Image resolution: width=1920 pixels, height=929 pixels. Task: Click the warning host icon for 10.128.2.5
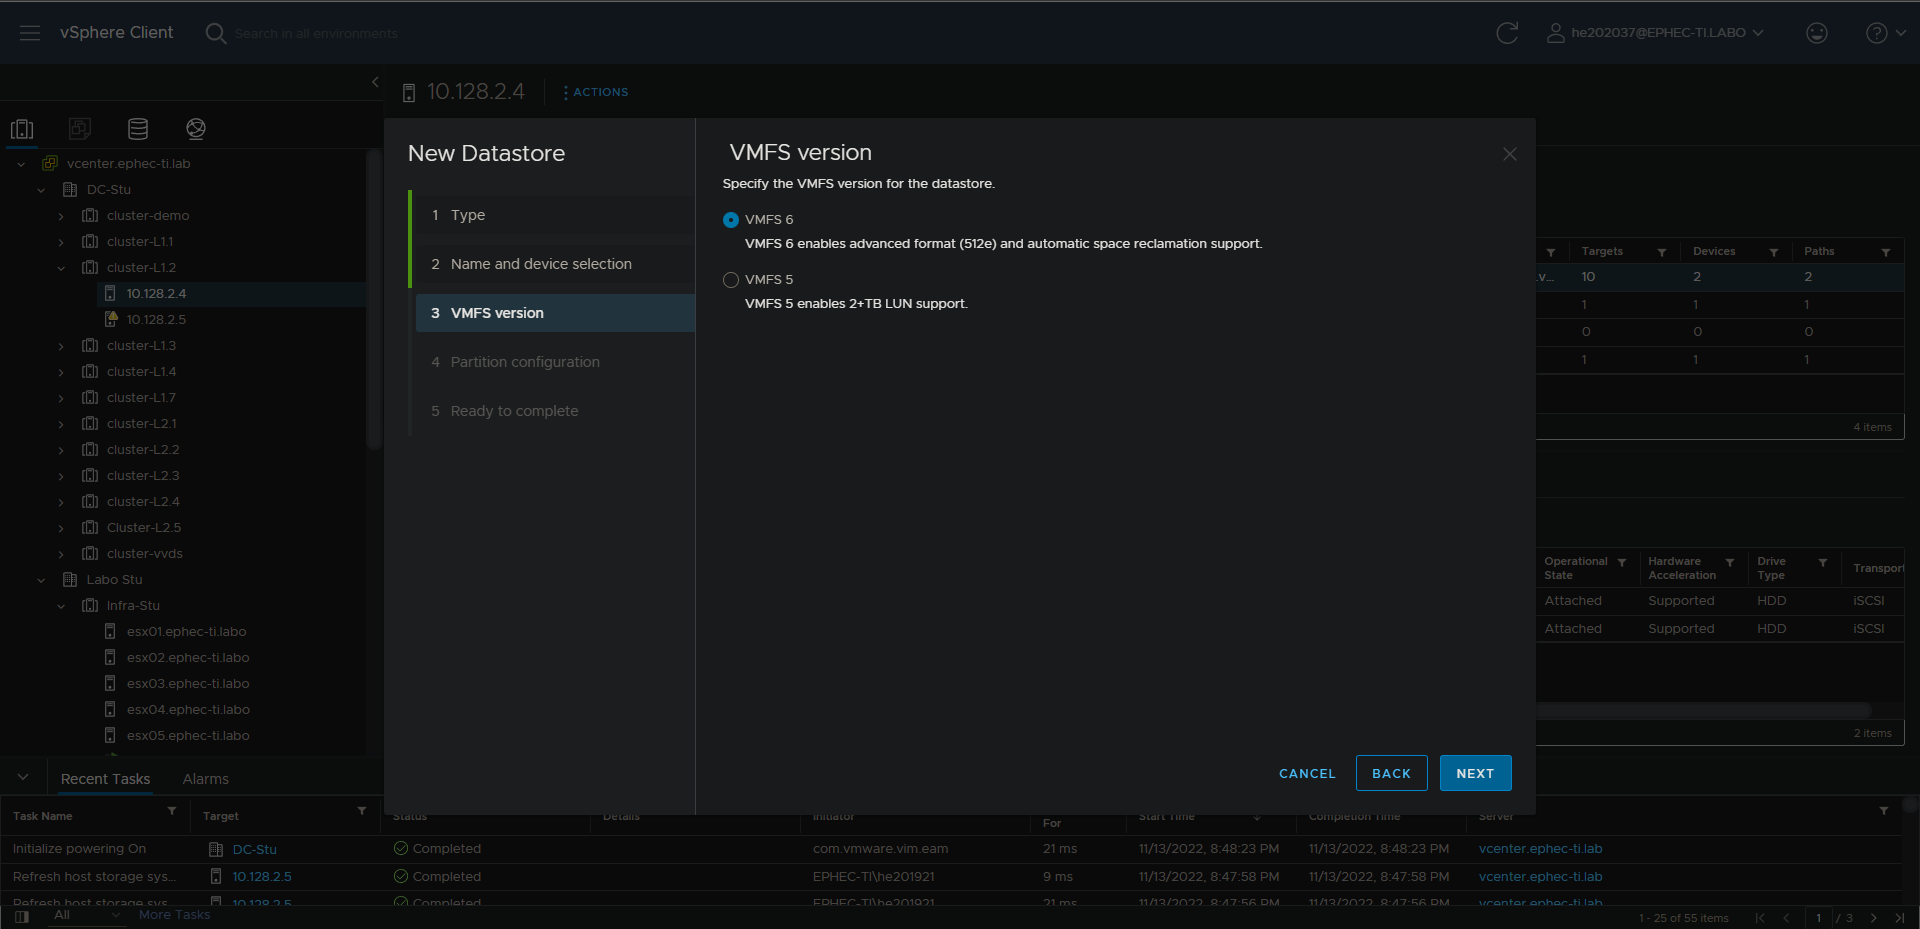tap(111, 319)
